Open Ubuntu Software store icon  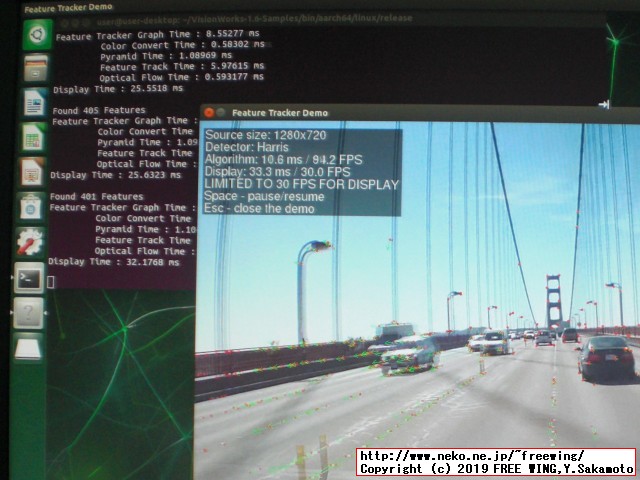(x=30, y=207)
